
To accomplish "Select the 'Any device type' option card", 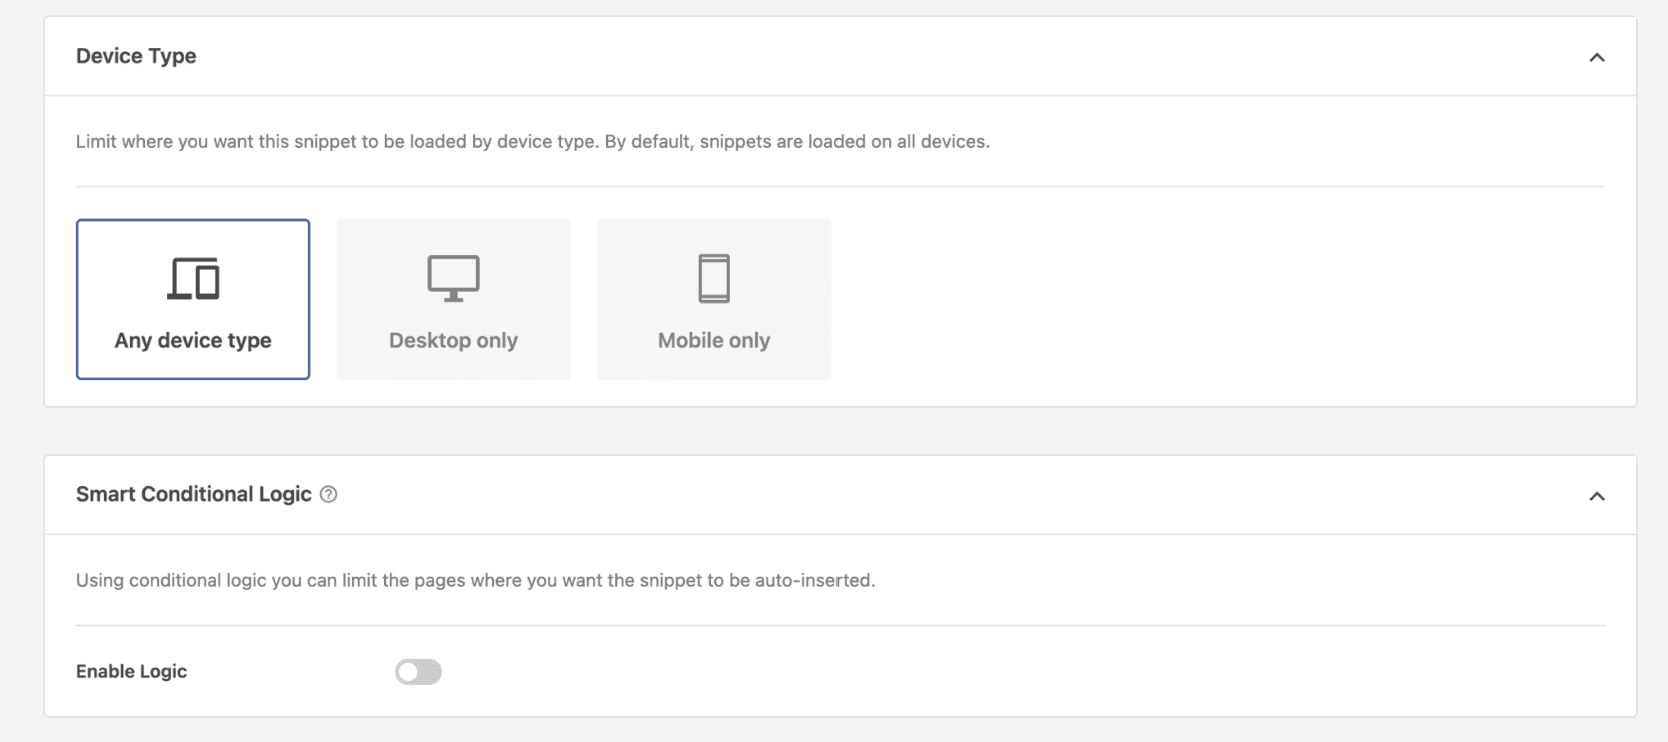I will click(193, 299).
